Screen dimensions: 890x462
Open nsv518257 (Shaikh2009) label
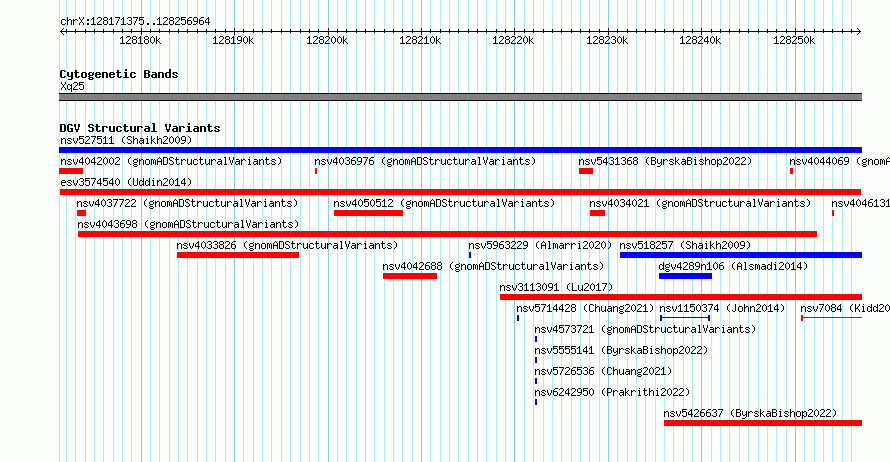point(685,245)
